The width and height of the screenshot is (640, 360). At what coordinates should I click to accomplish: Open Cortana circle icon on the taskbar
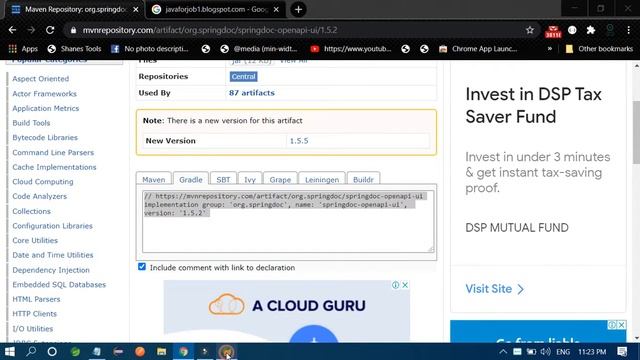point(52,351)
